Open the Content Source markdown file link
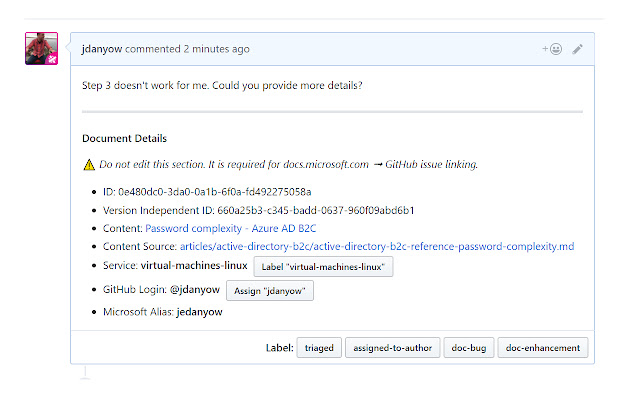The image size is (640, 400). [x=377, y=246]
